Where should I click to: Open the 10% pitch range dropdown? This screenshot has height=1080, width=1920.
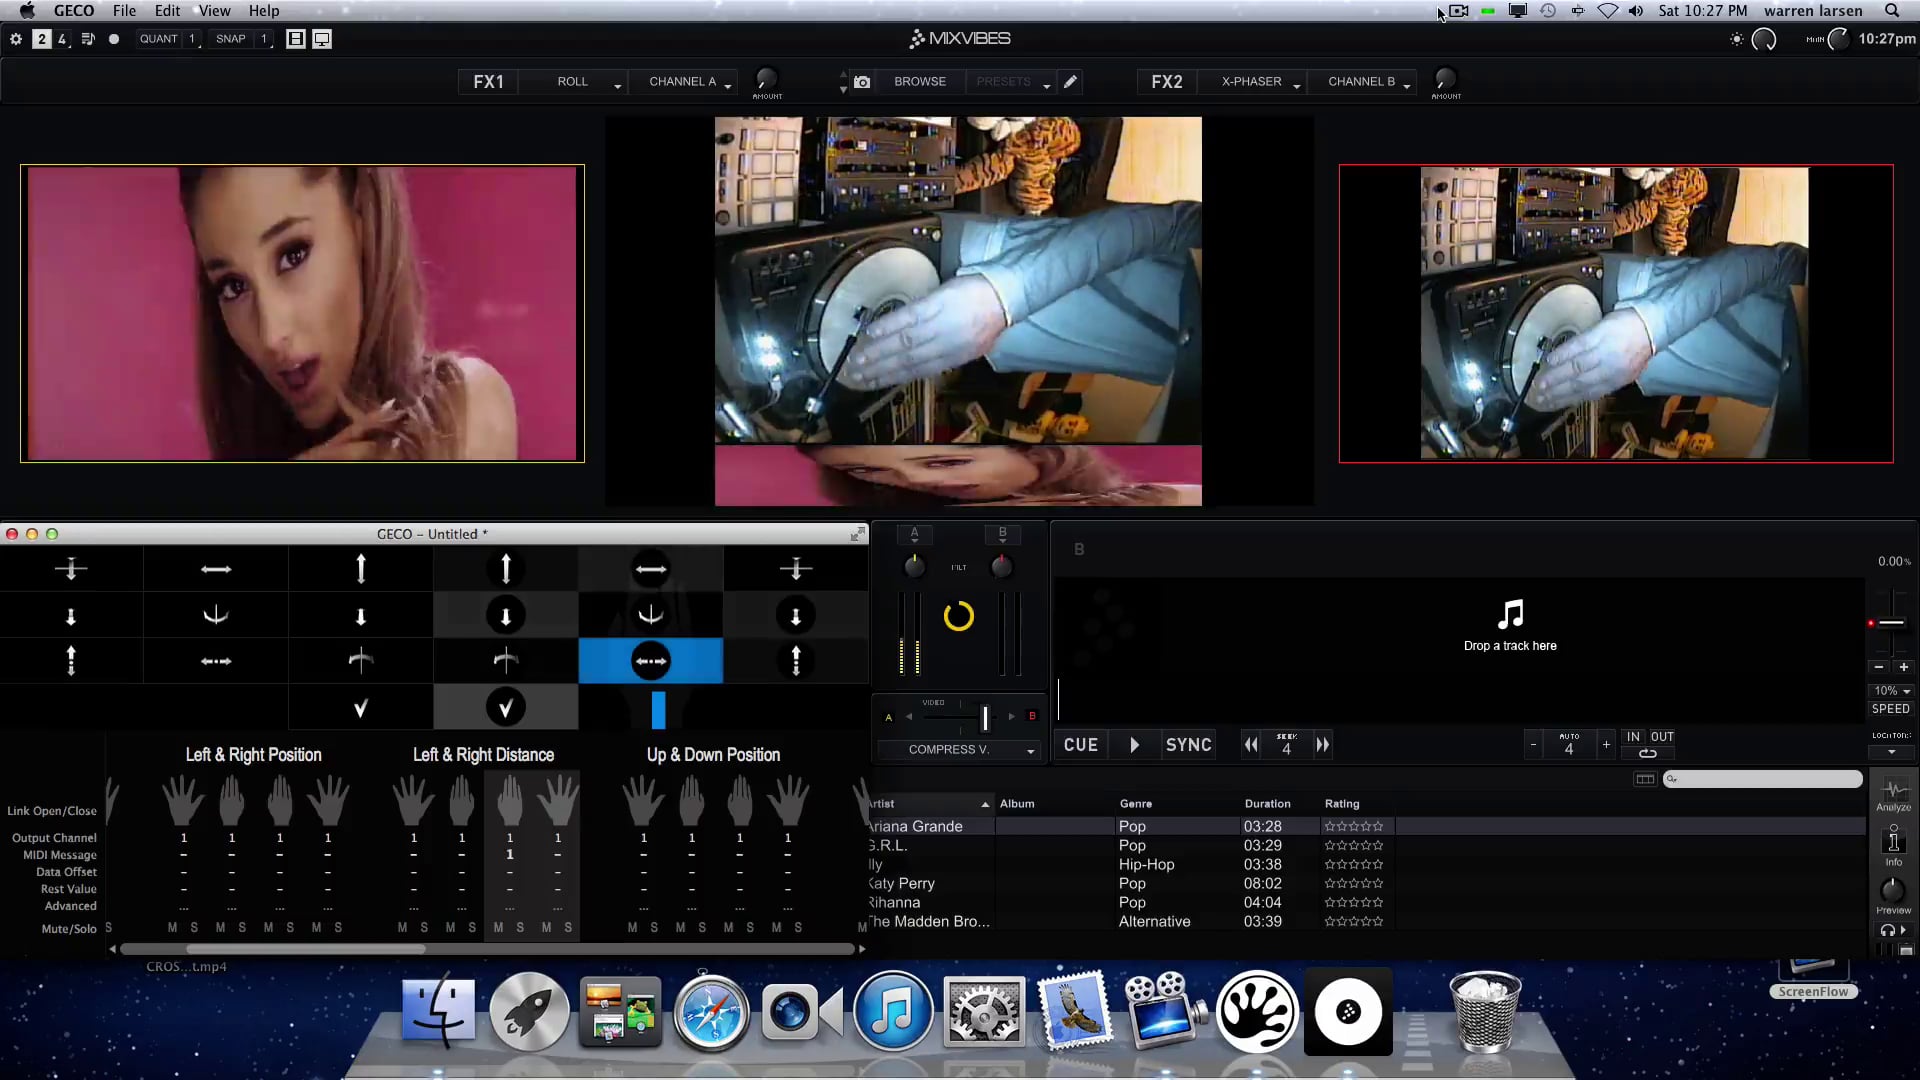tap(1890, 691)
